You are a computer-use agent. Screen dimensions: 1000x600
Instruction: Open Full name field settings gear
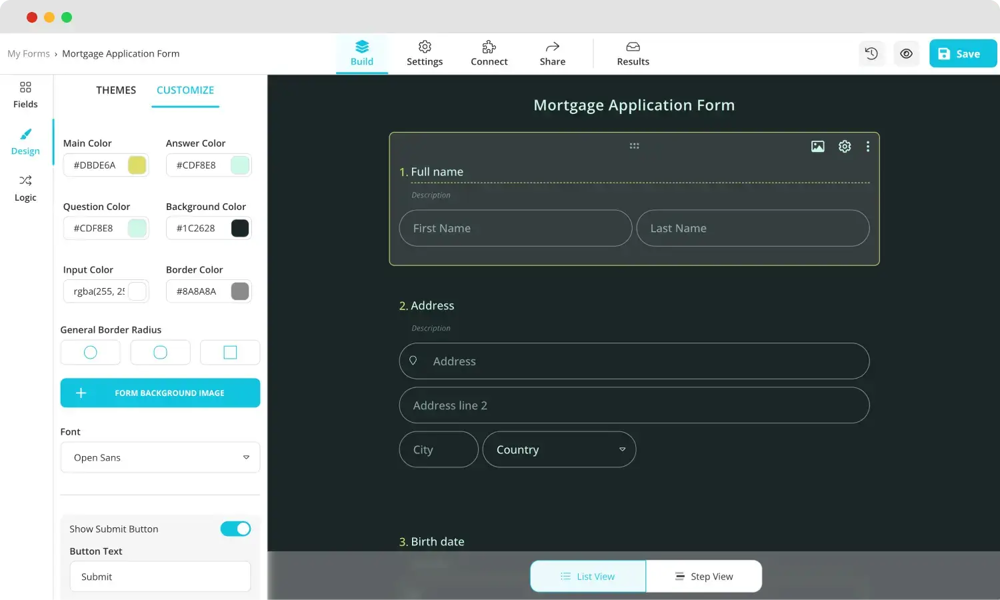pos(844,147)
